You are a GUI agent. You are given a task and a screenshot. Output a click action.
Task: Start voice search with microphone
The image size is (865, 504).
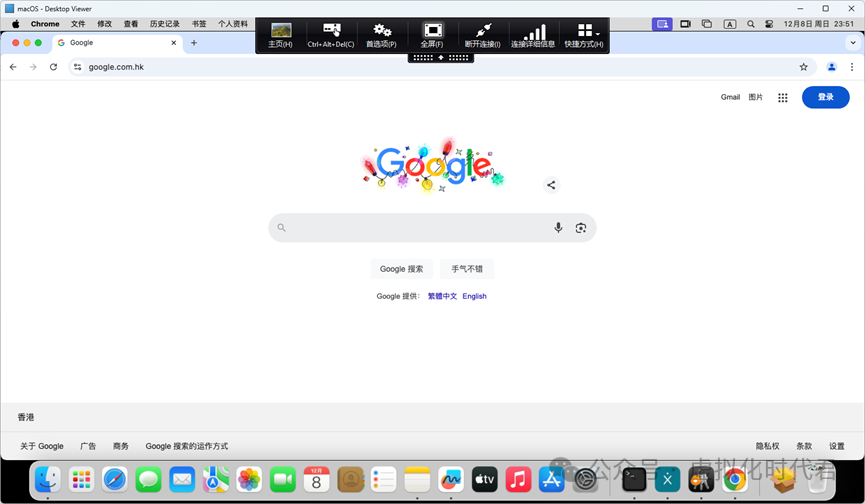coord(558,228)
